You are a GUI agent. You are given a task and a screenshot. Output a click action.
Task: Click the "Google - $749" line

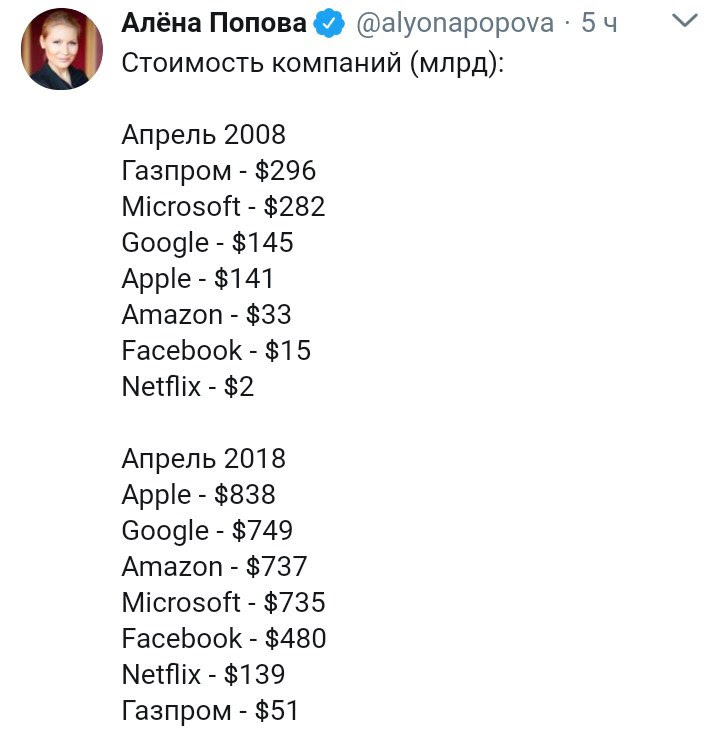click(x=207, y=531)
